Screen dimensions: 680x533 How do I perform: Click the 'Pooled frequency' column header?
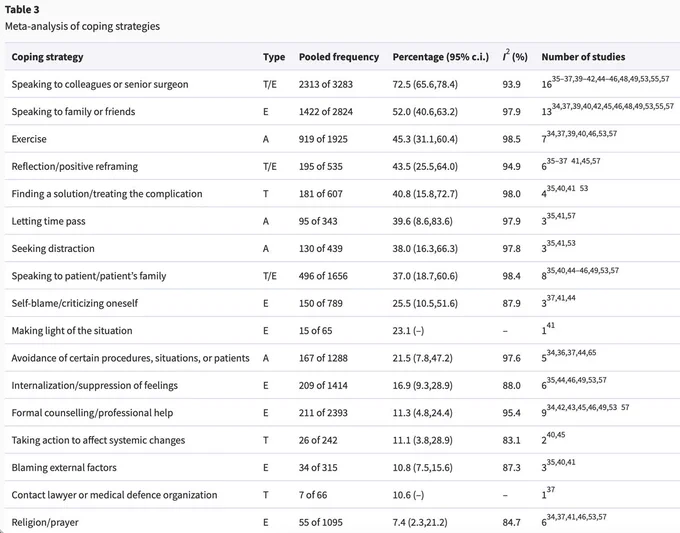339,57
